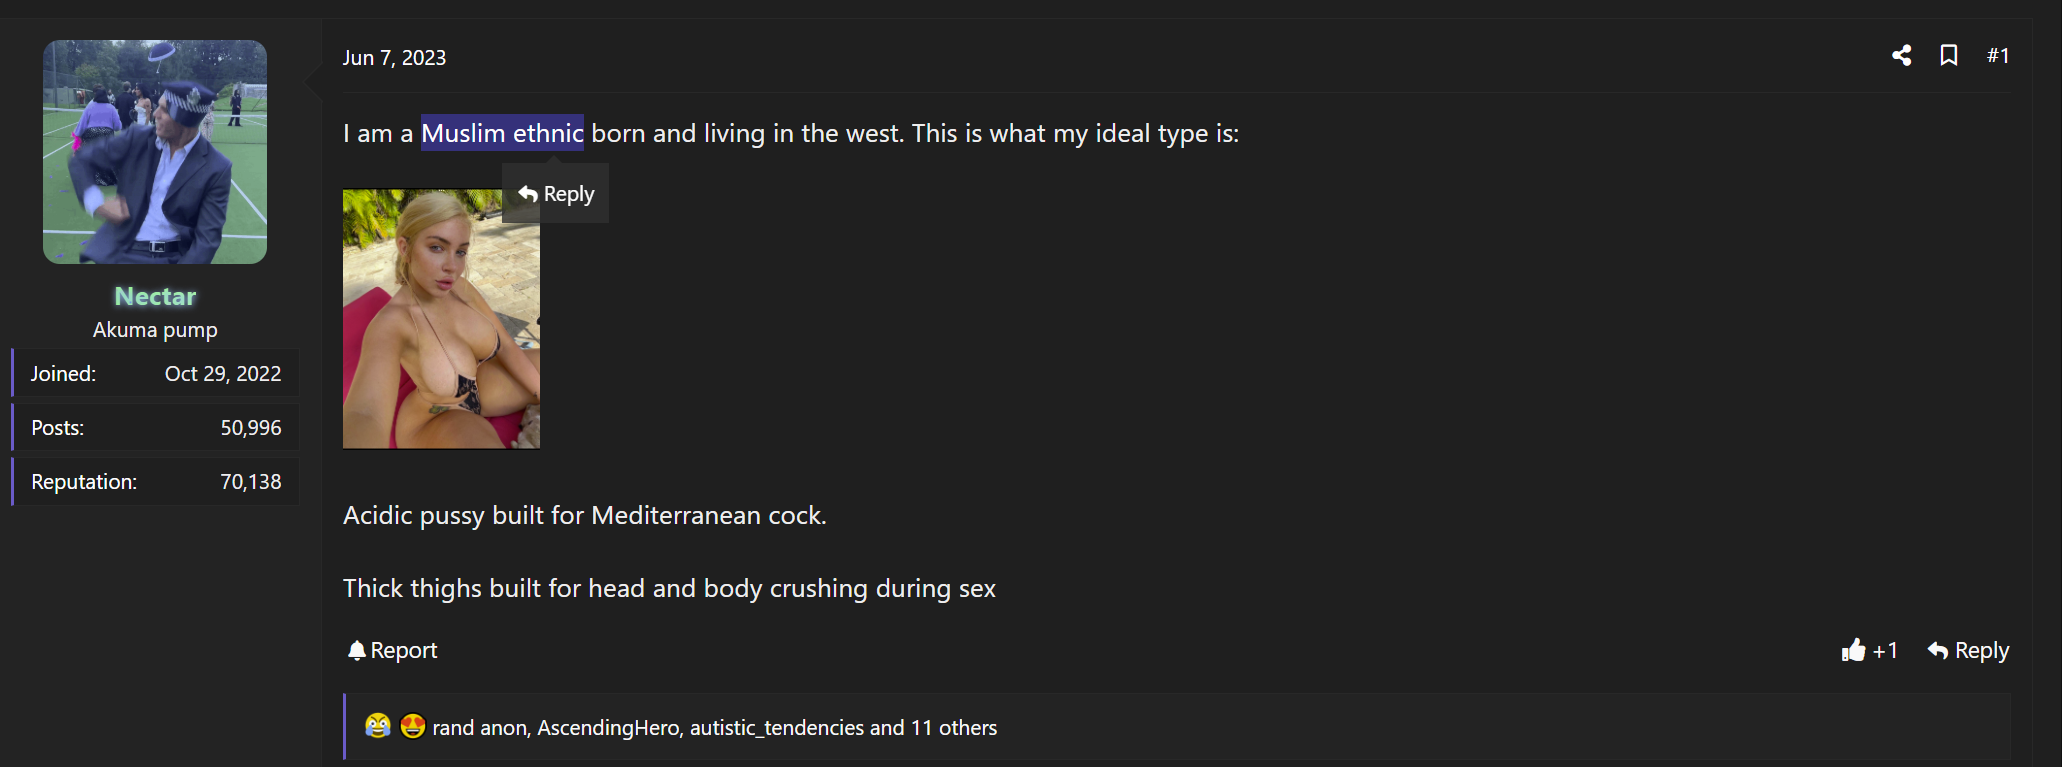Viewport: 2062px width, 767px height.
Task: Click the crying-laughing reaction emoji
Action: (x=378, y=726)
